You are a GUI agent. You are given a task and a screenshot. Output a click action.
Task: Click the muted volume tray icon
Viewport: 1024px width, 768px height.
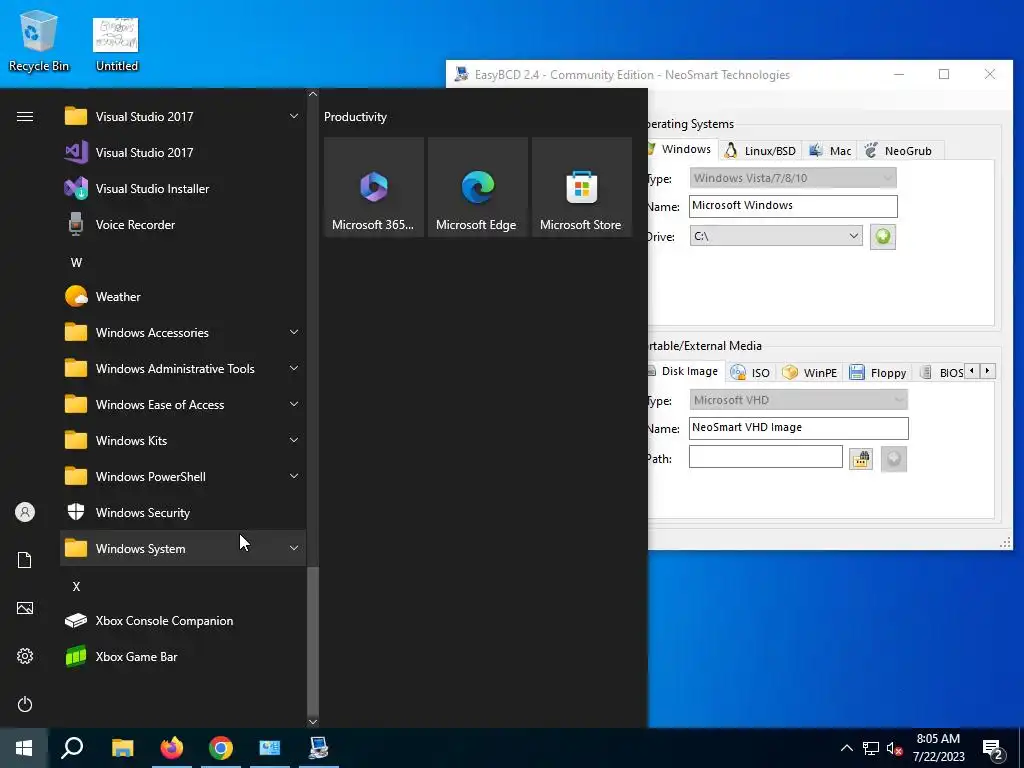(894, 748)
